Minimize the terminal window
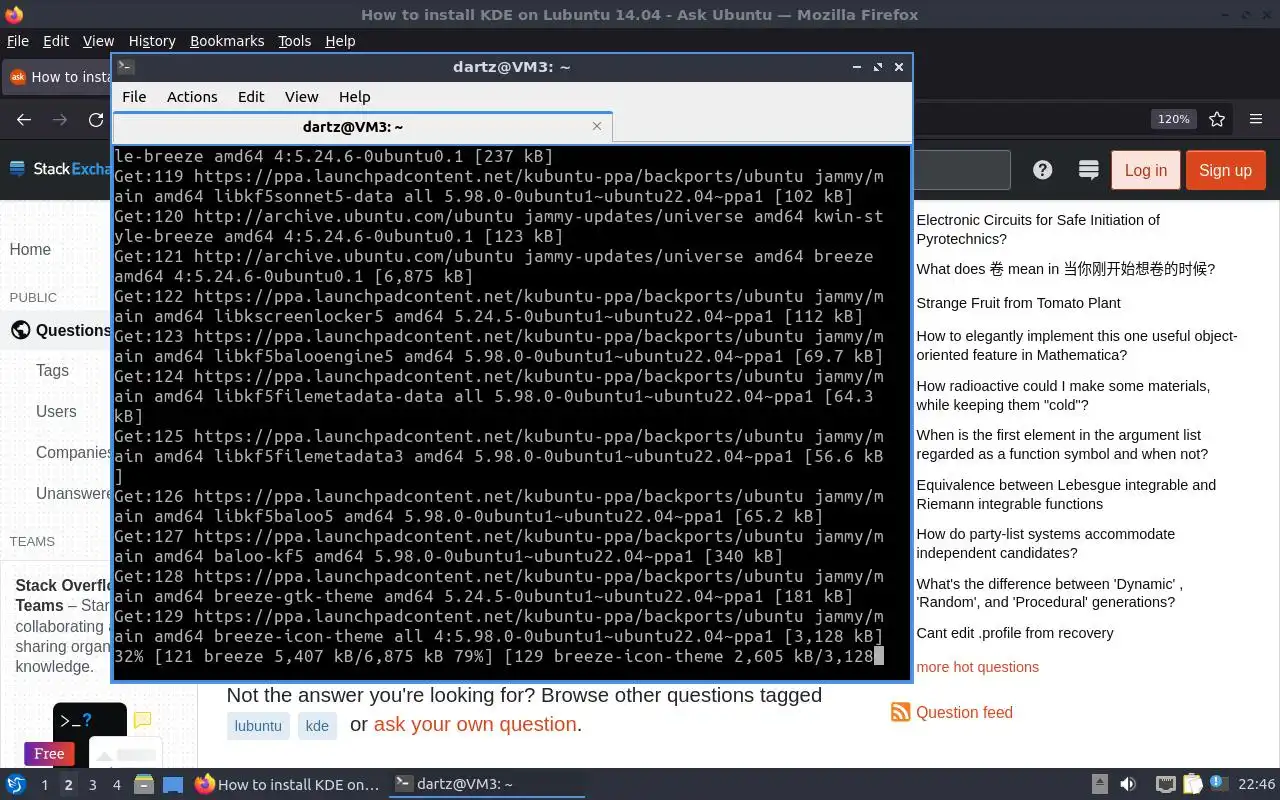The image size is (1280, 800). pyautogui.click(x=857, y=67)
